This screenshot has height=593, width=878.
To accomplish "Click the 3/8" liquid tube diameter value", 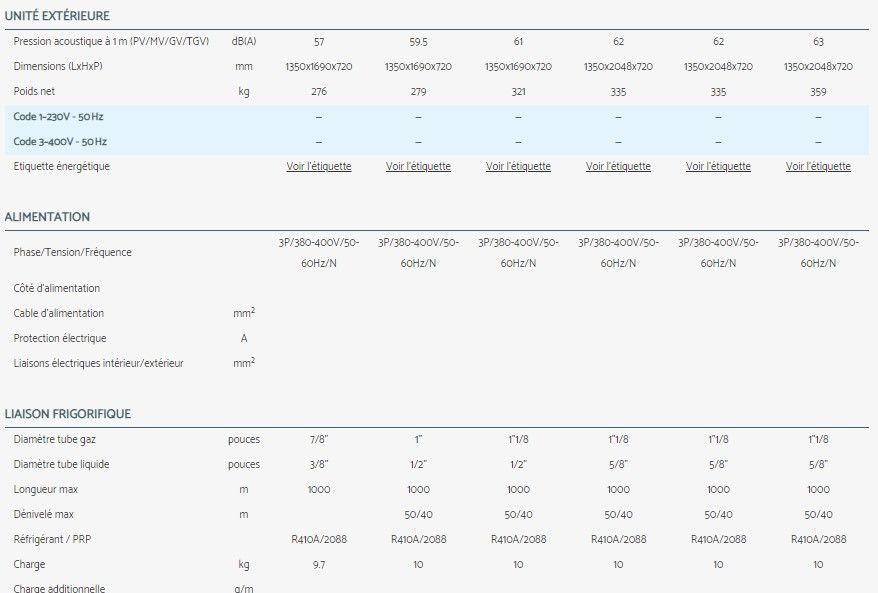I will [318, 465].
